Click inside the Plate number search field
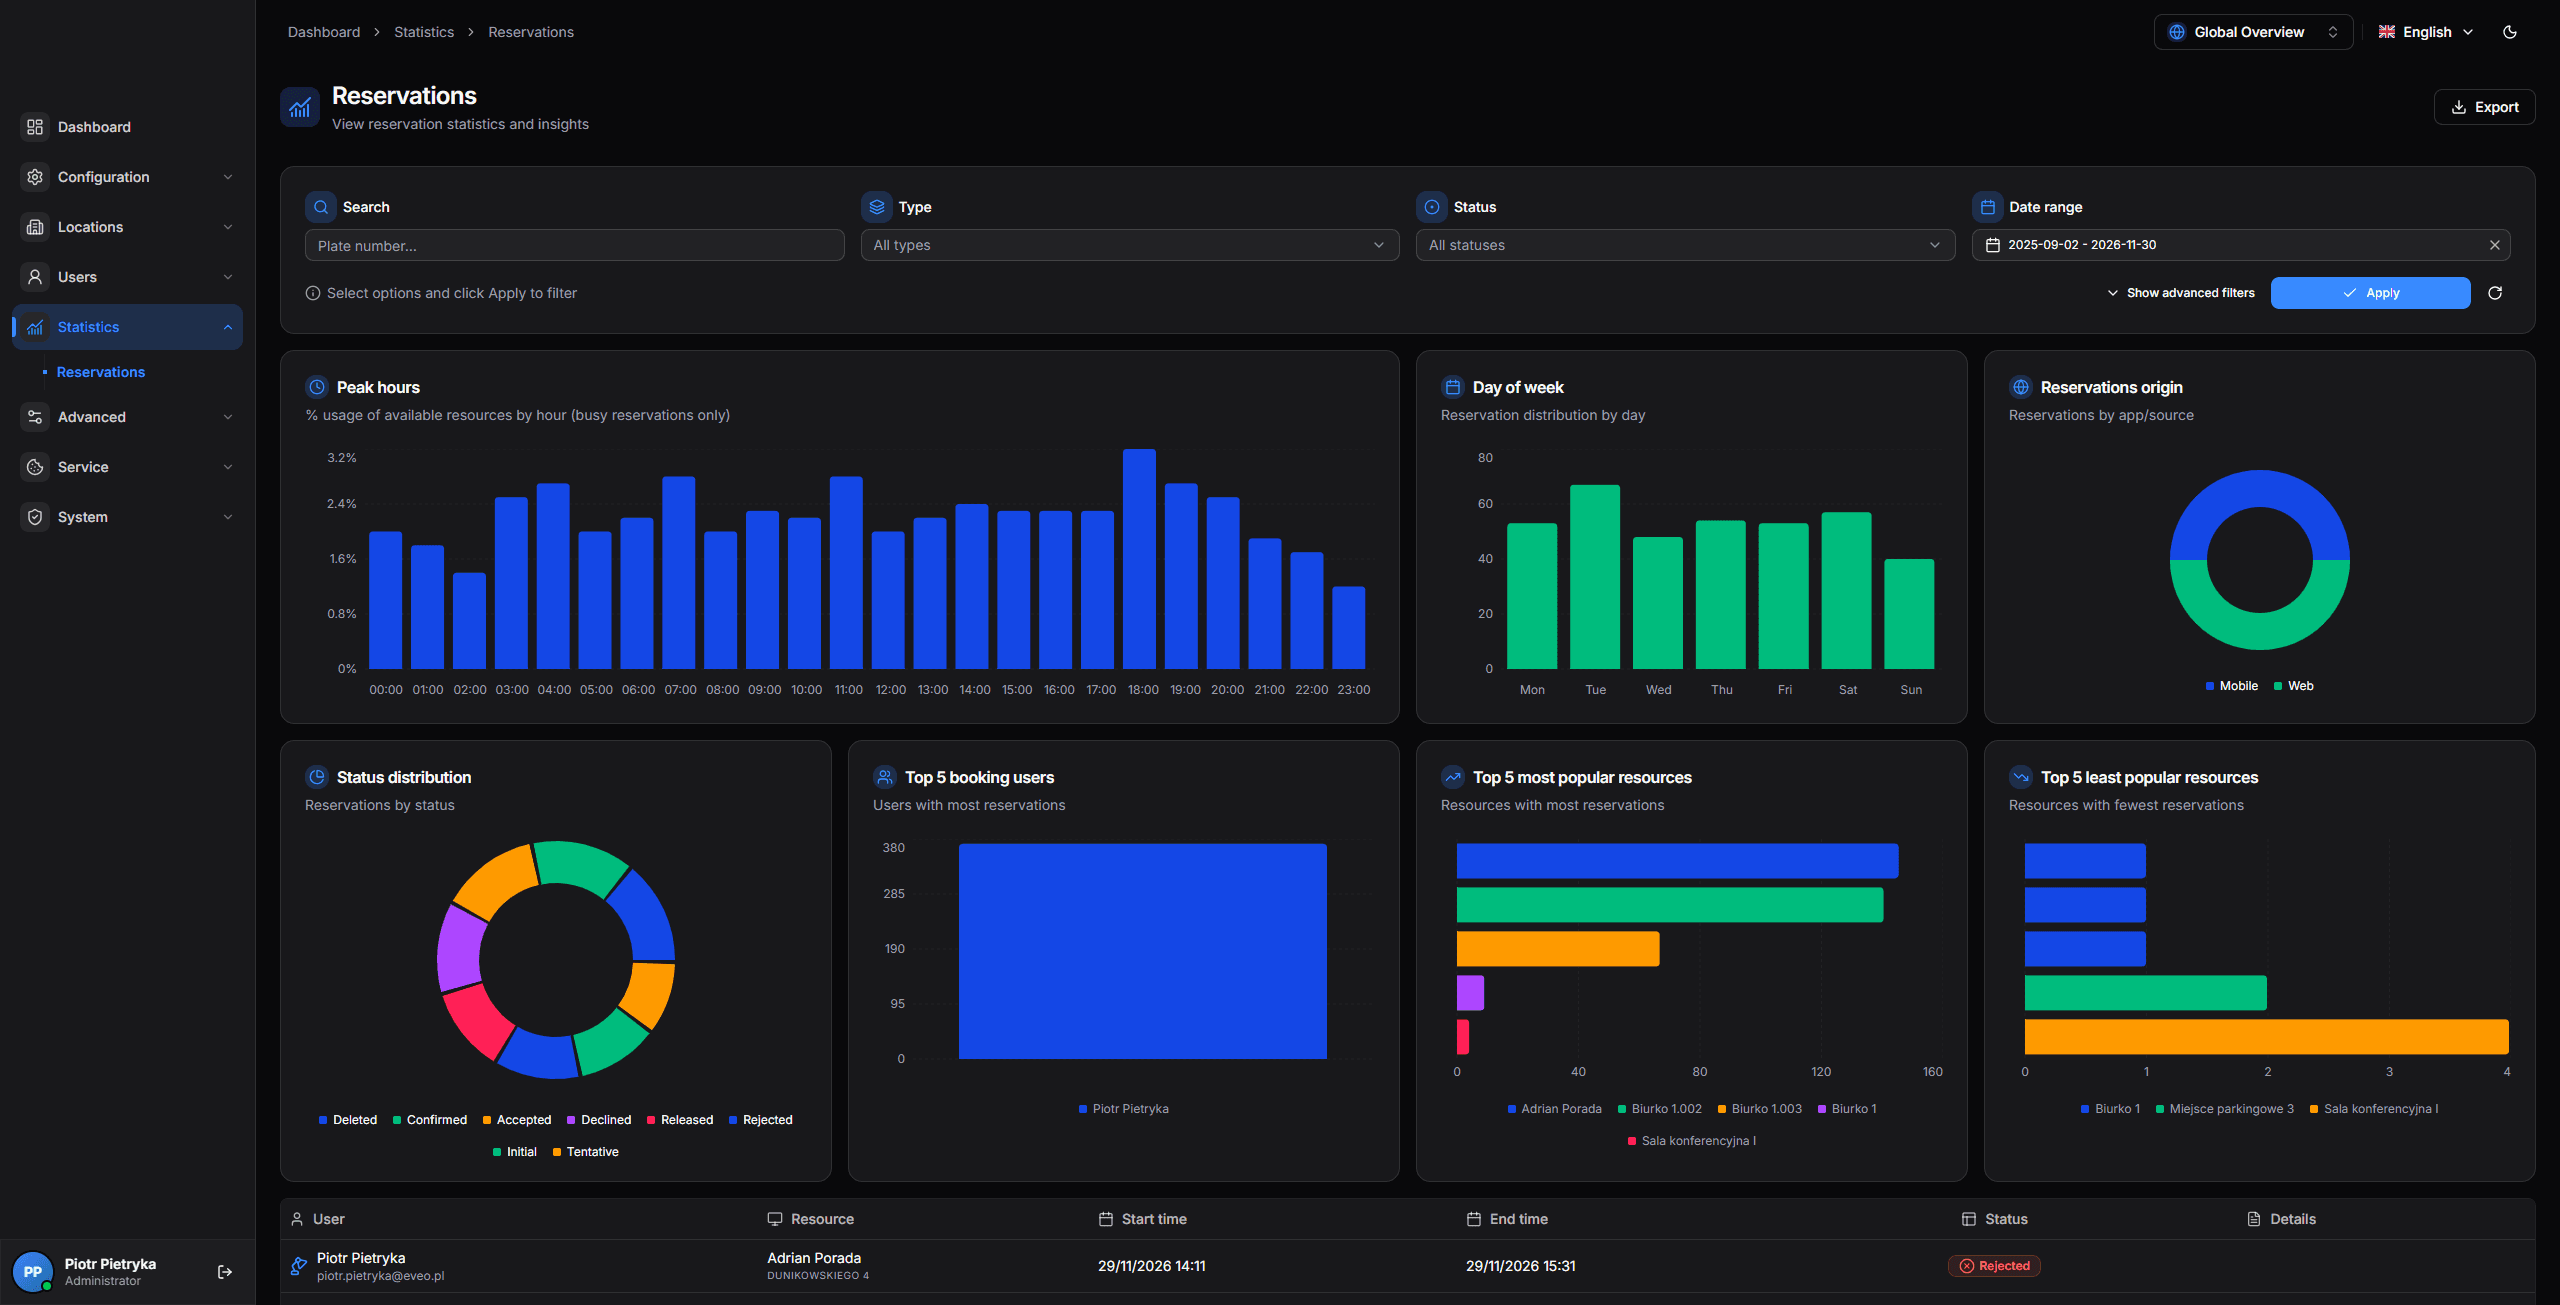This screenshot has width=2560, height=1305. tap(574, 245)
